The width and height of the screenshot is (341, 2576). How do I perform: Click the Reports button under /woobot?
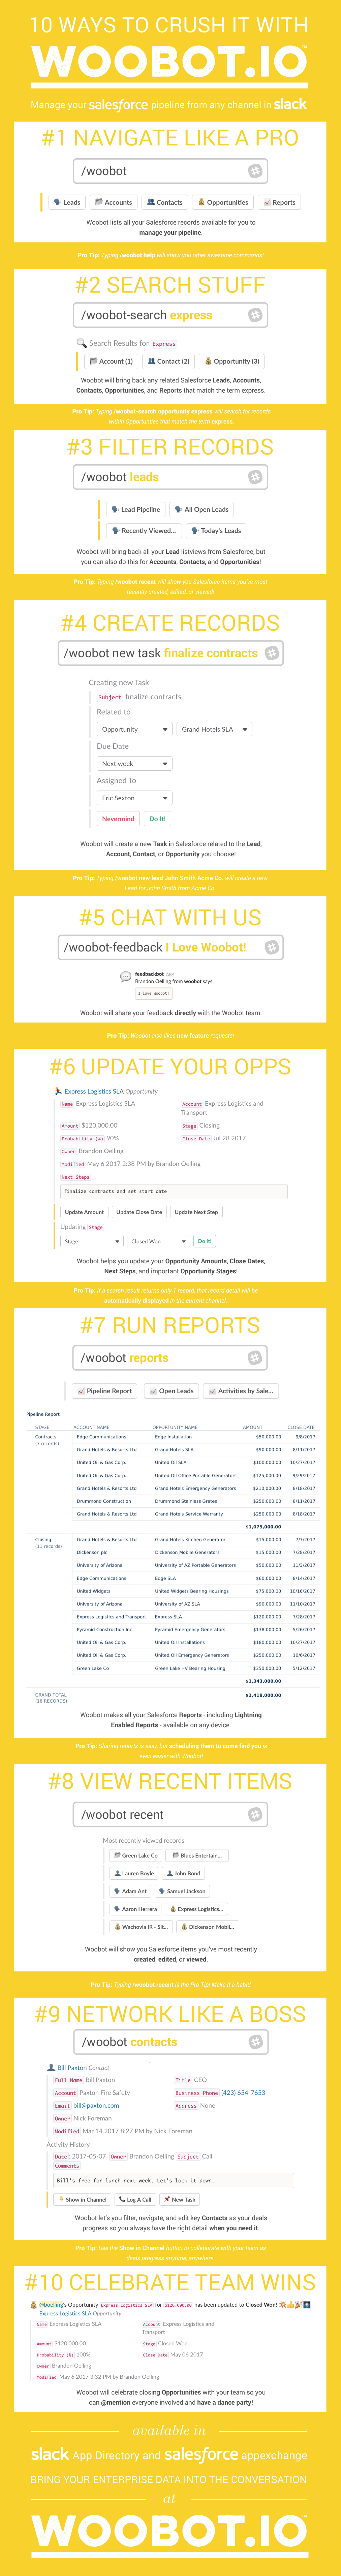click(x=279, y=202)
